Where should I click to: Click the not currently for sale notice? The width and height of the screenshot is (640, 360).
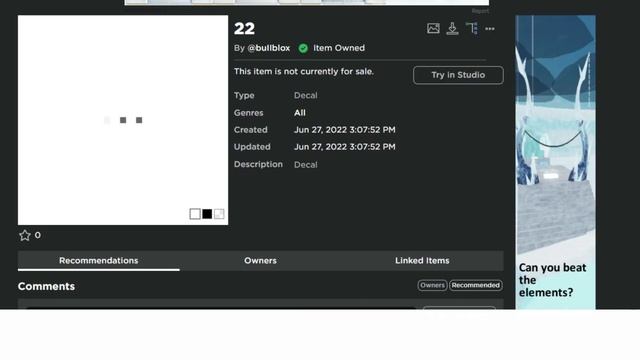click(x=304, y=71)
